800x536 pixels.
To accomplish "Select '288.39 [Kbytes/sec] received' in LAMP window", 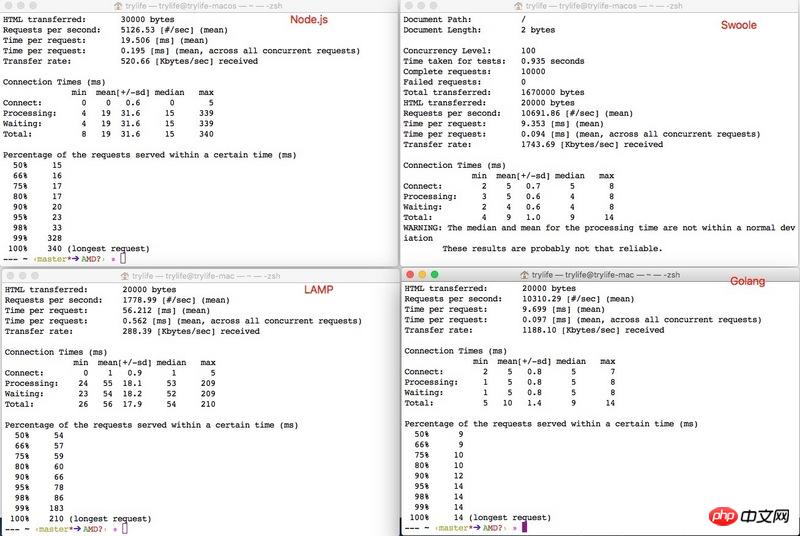I will pos(191,331).
